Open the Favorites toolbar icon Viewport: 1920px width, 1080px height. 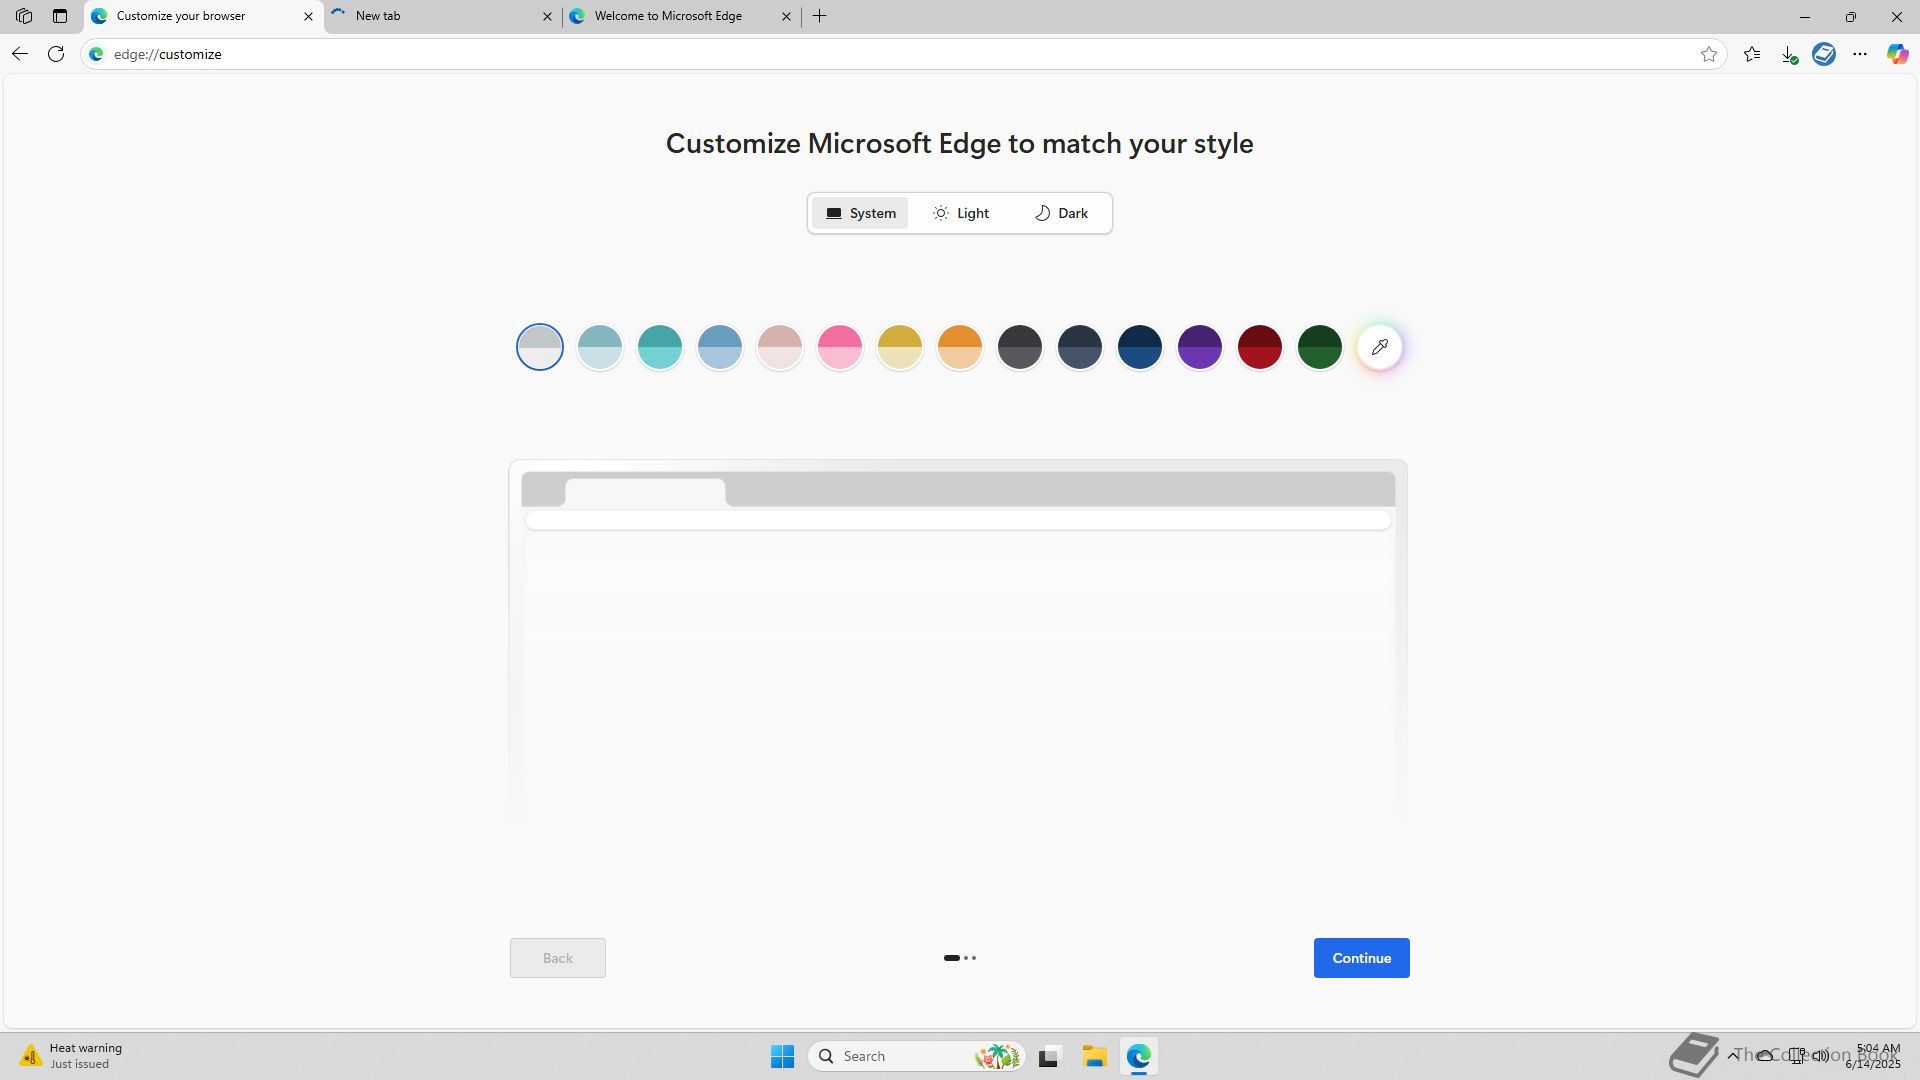pyautogui.click(x=1752, y=54)
